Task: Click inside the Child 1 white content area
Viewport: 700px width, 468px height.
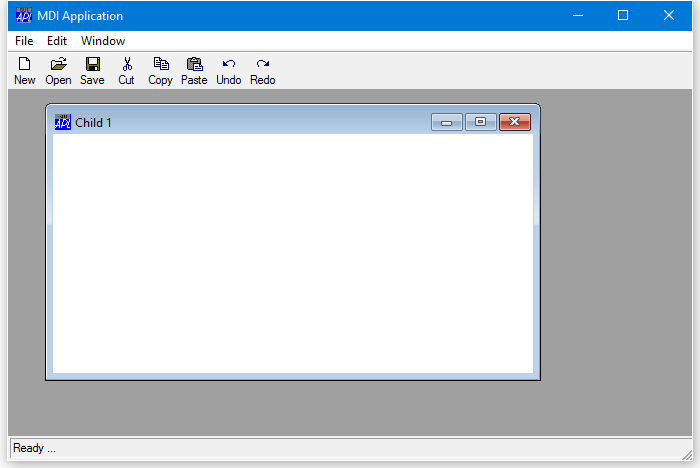Action: pos(292,254)
